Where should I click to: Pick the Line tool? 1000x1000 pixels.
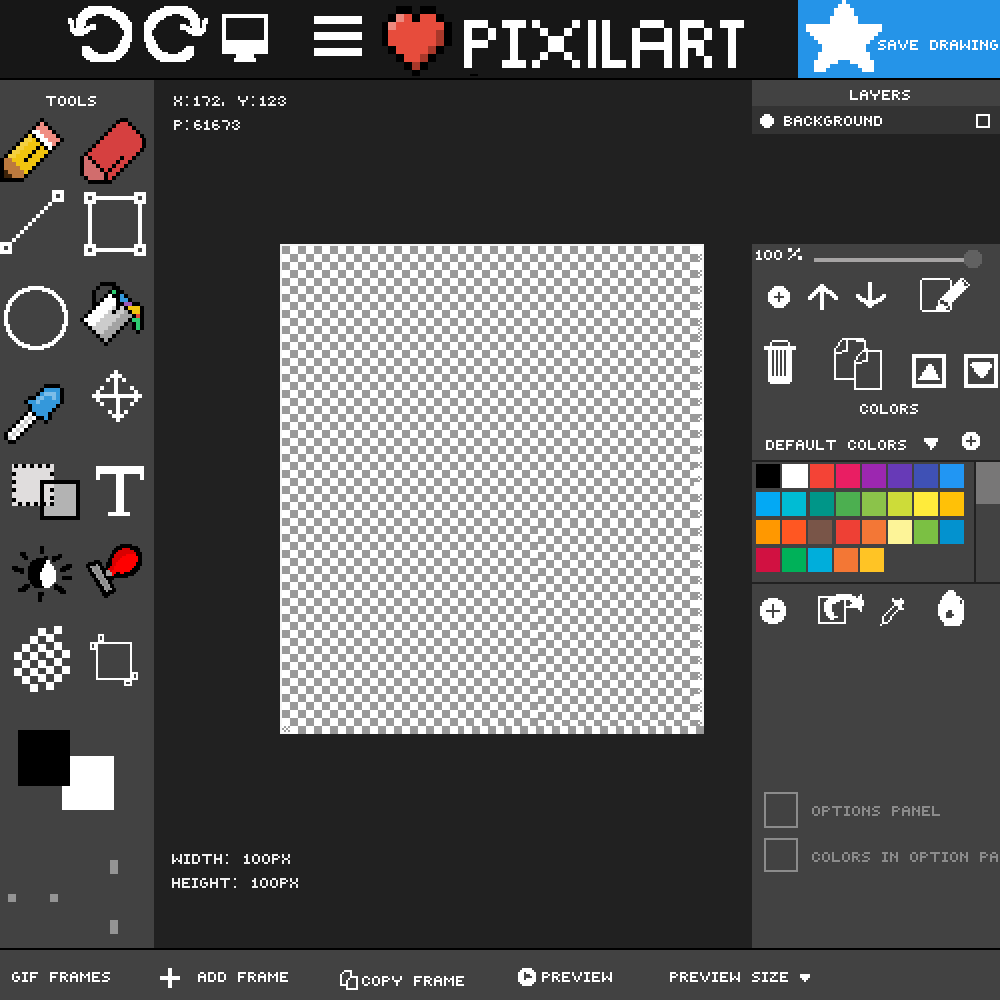coord(32,222)
